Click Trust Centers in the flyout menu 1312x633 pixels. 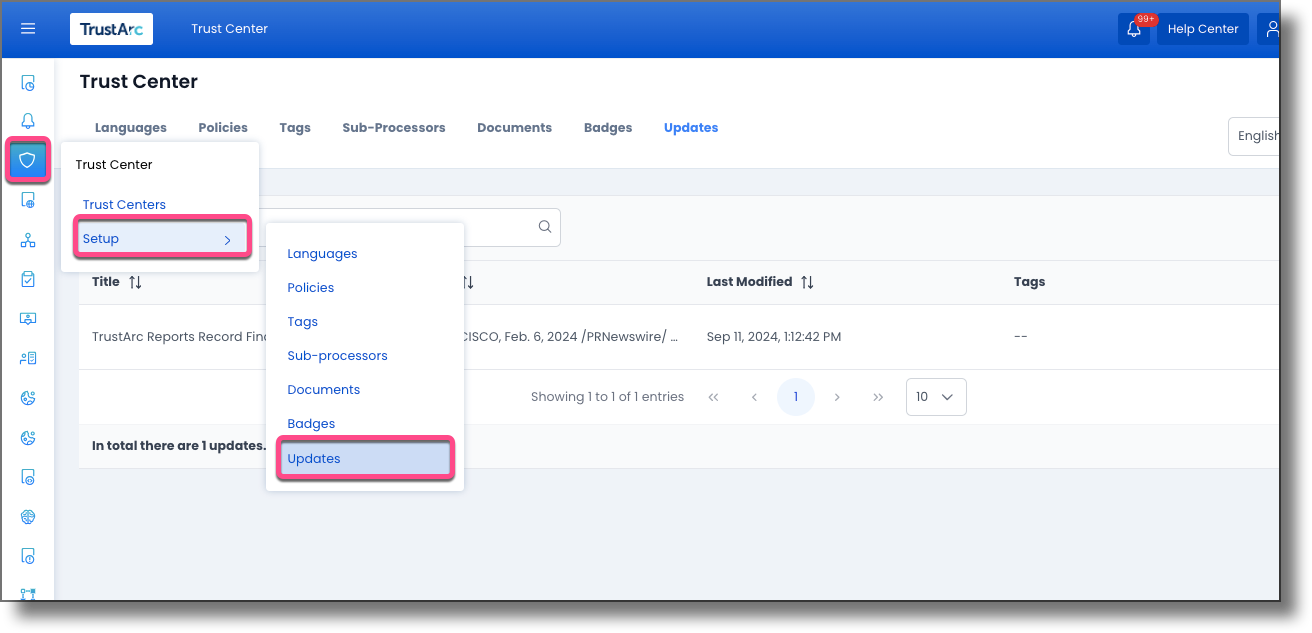[x=124, y=204]
